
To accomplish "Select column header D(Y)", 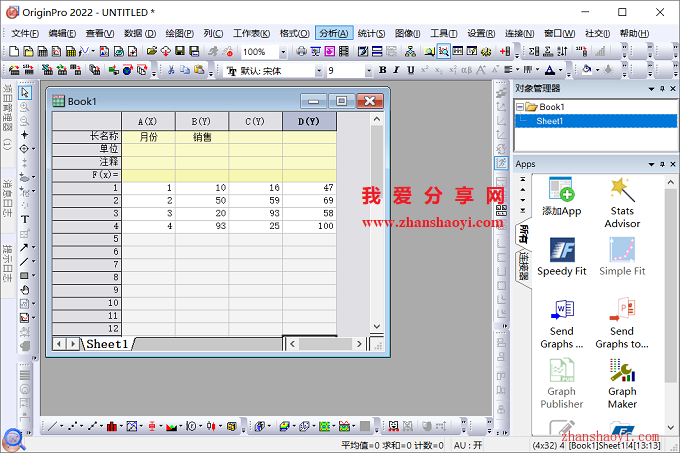I will coord(309,121).
